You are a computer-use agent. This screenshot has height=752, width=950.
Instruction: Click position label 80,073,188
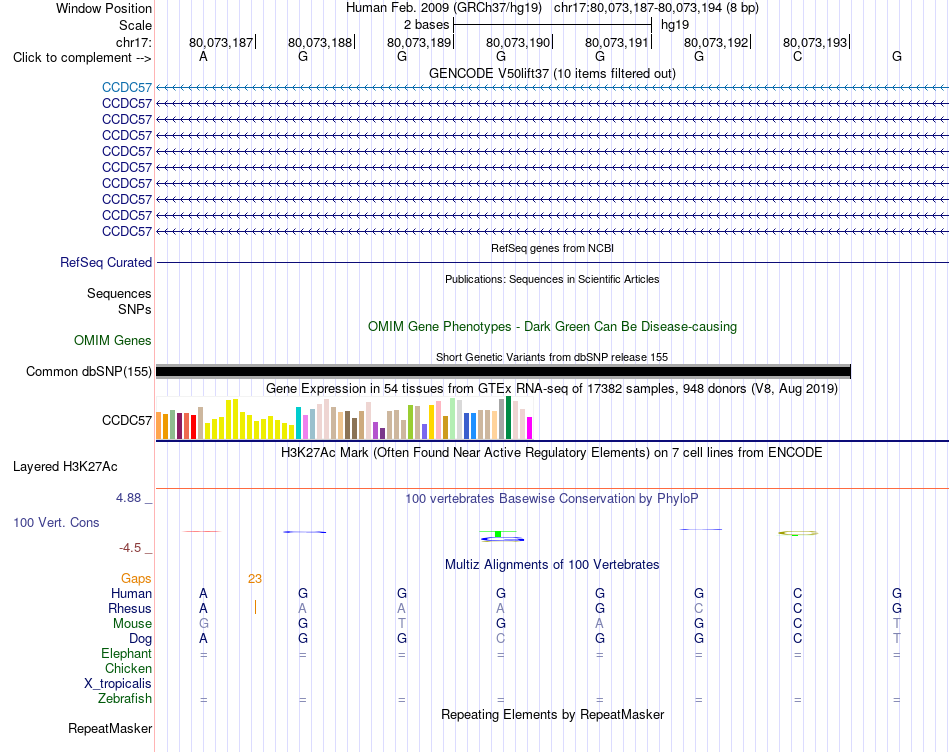coord(320,42)
